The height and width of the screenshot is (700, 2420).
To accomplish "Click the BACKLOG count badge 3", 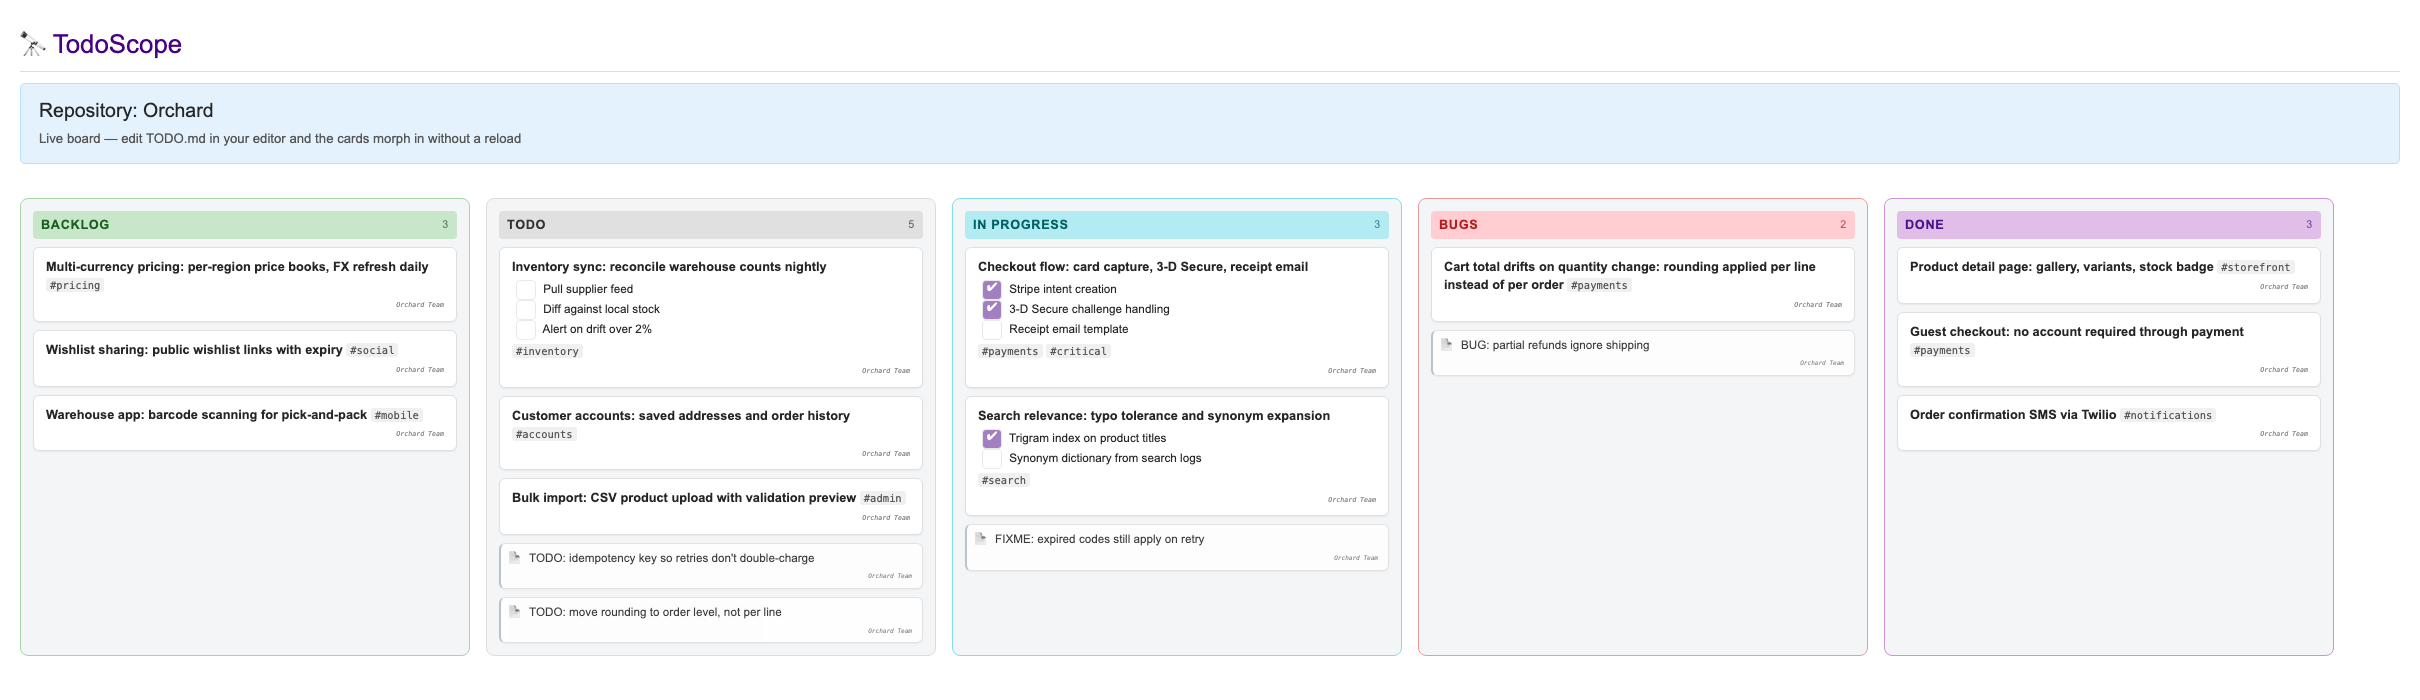I will tap(445, 225).
